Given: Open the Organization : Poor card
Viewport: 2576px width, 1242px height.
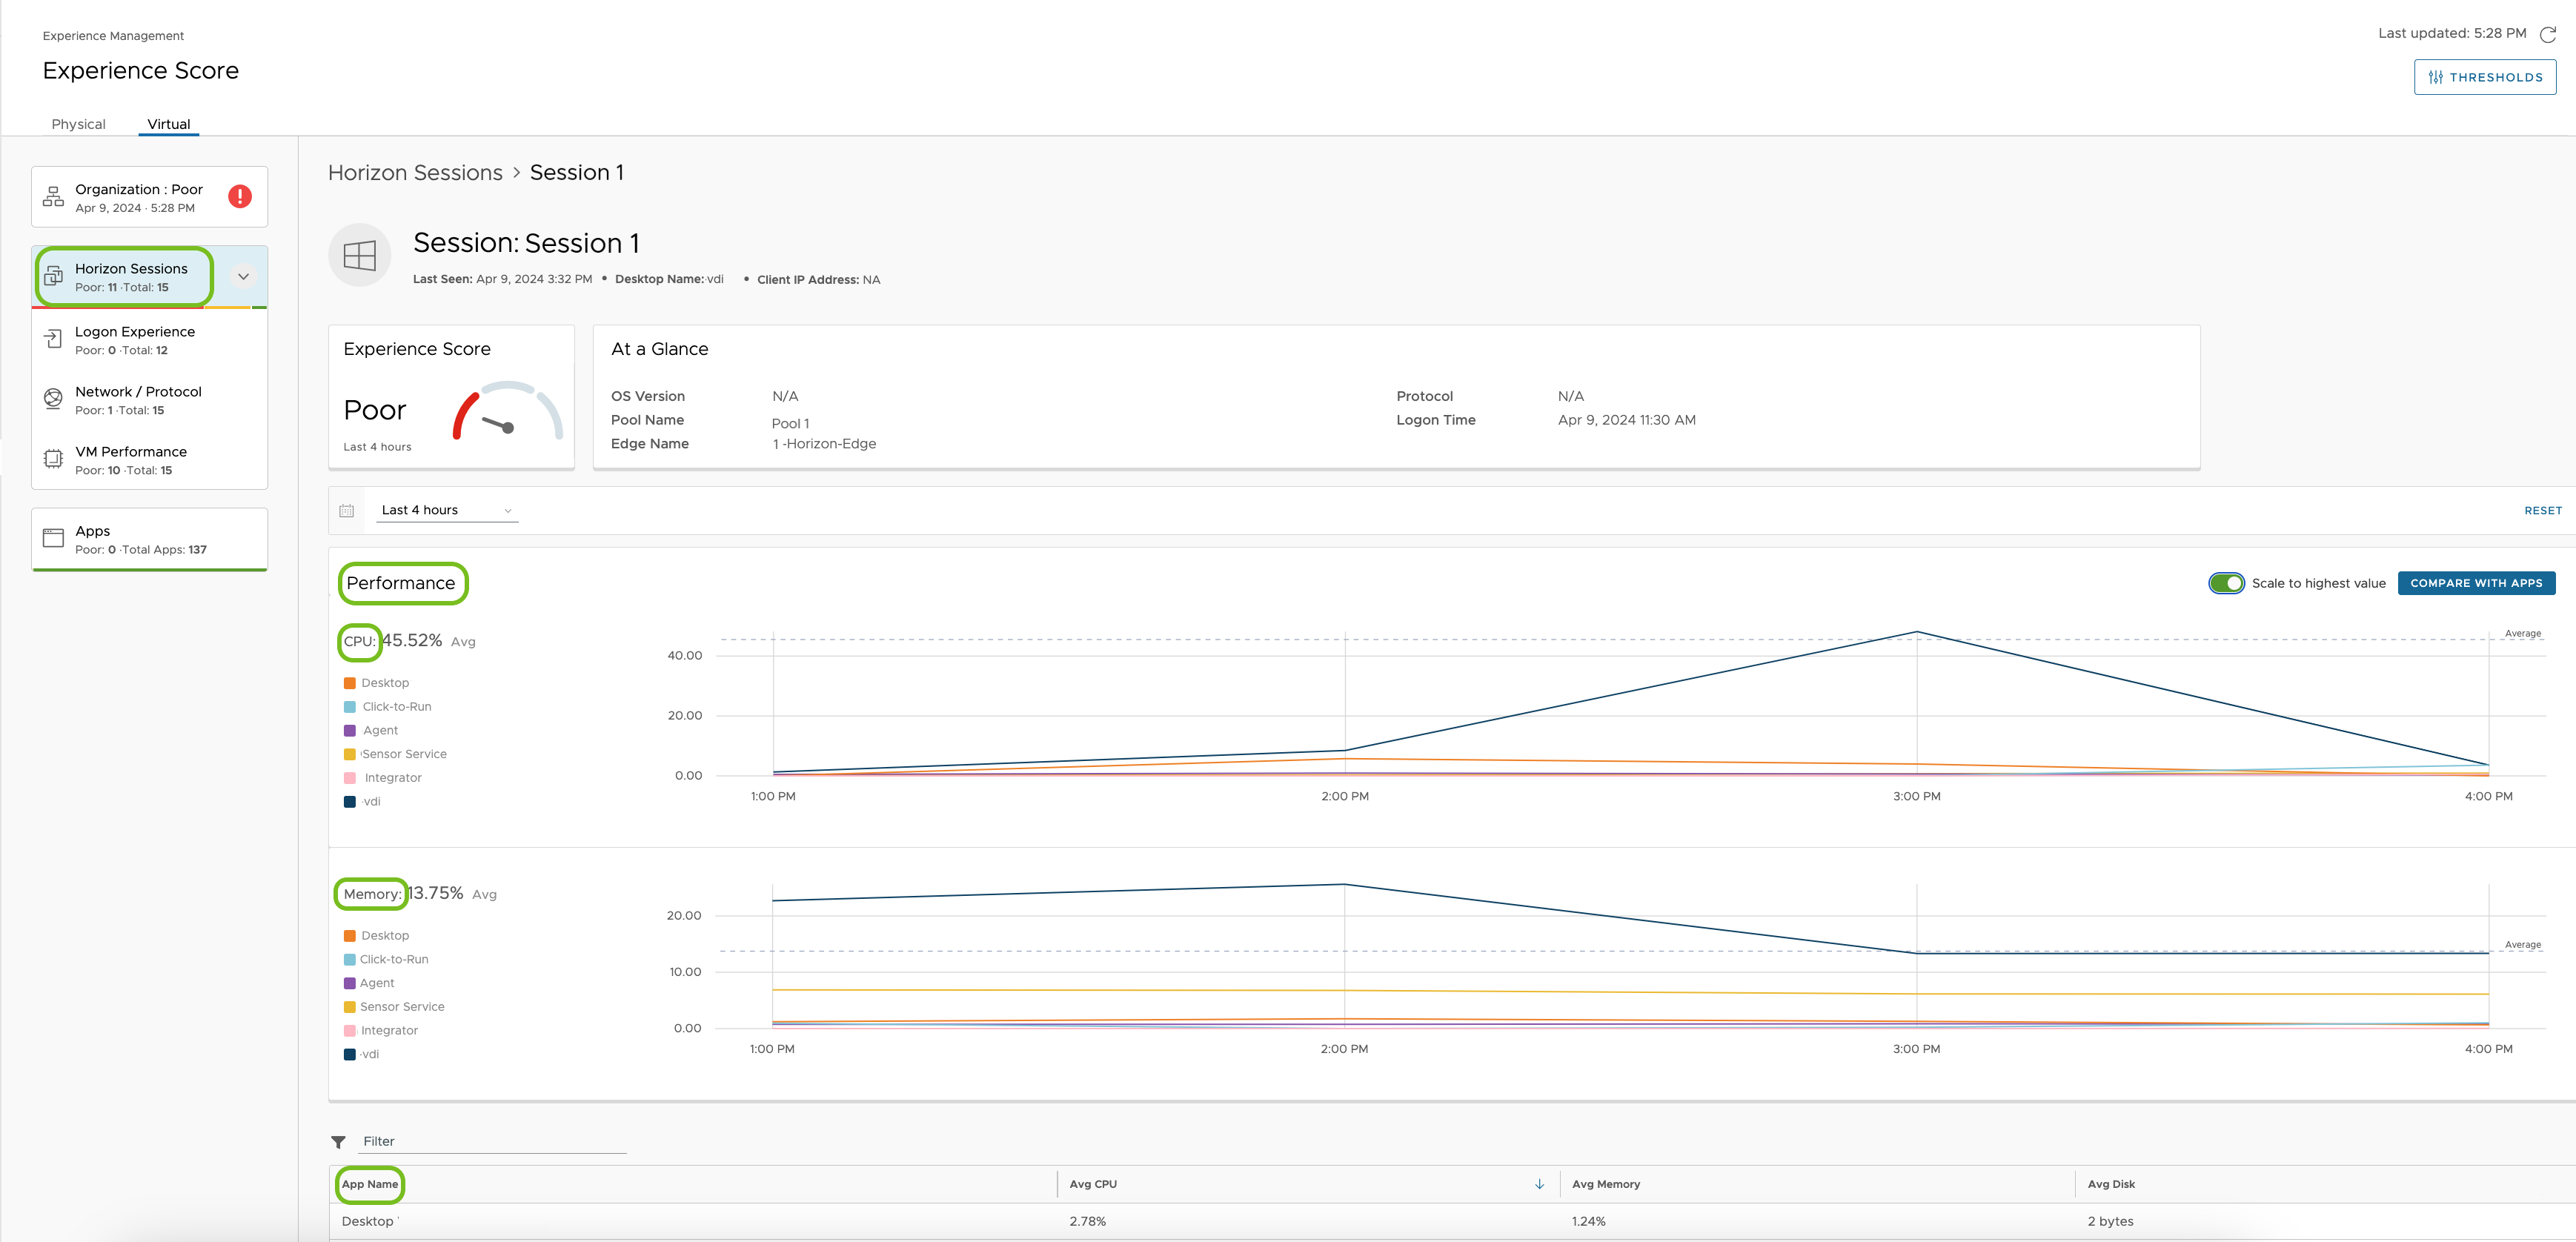Looking at the screenshot, I should click(x=149, y=197).
